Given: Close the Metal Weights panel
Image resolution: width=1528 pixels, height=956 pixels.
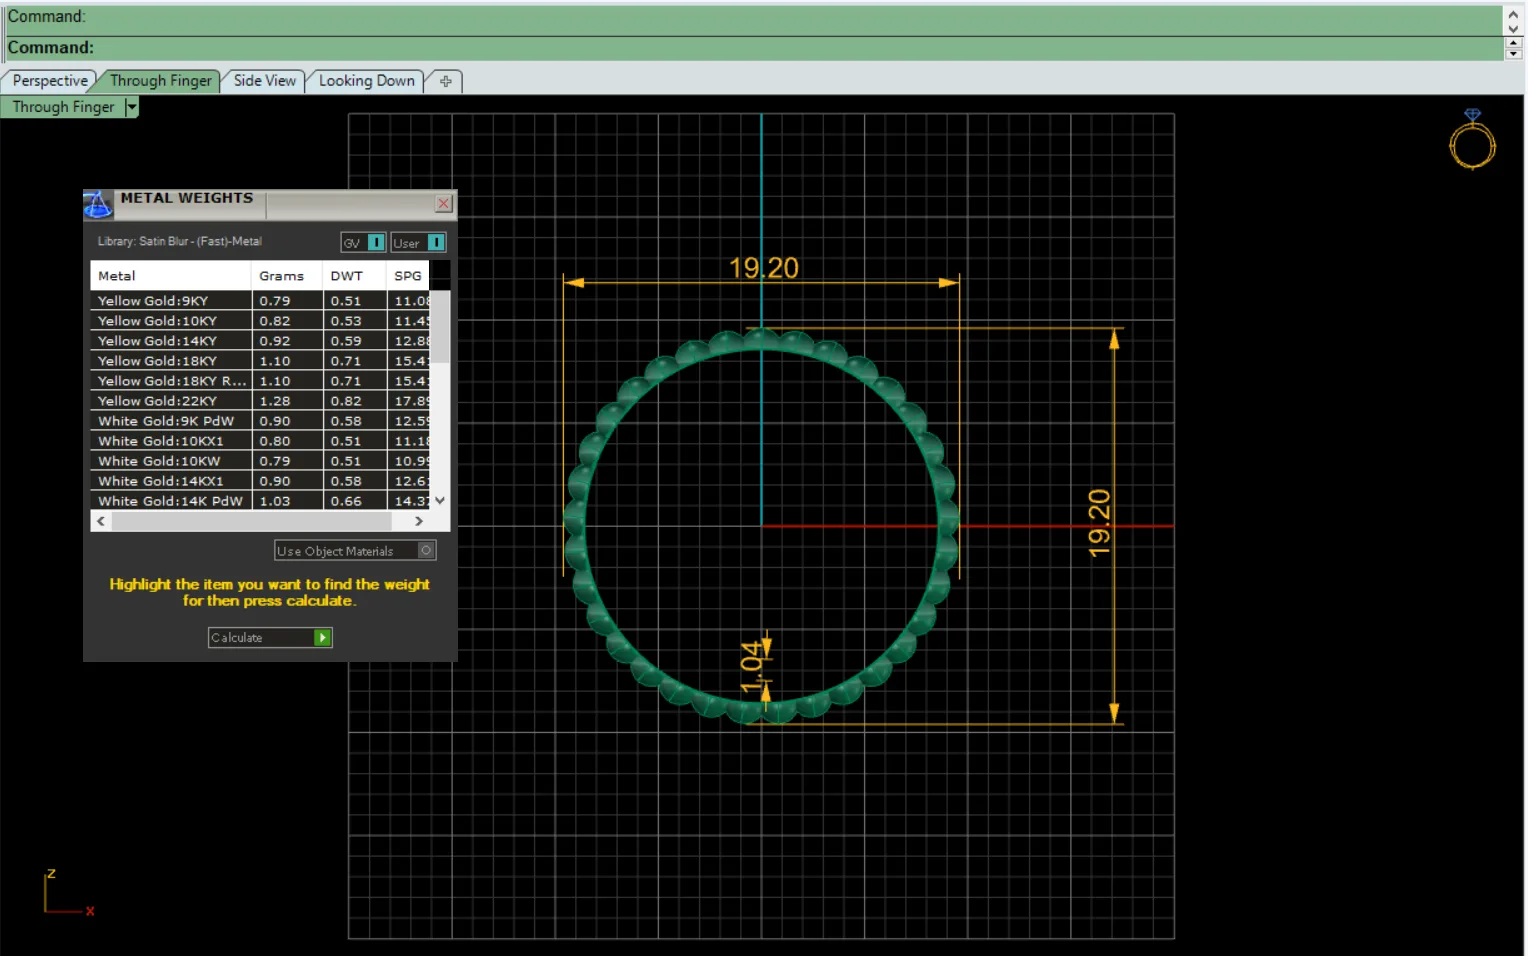Looking at the screenshot, I should 444,204.
